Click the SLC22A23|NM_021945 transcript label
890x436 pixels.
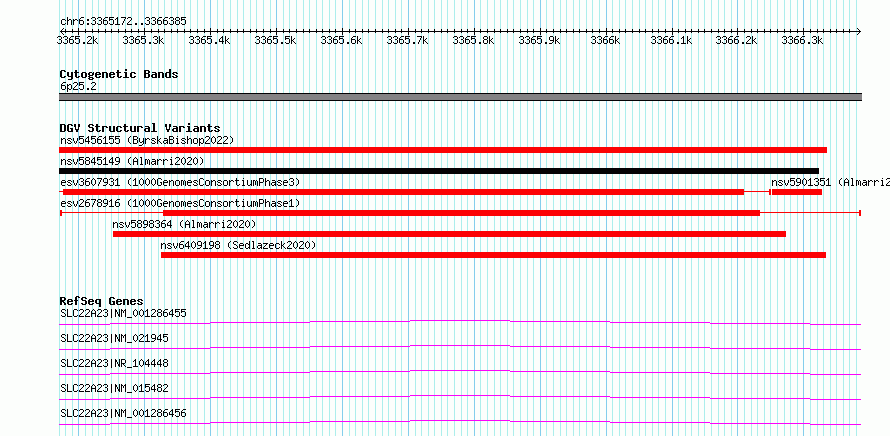pyautogui.click(x=114, y=338)
